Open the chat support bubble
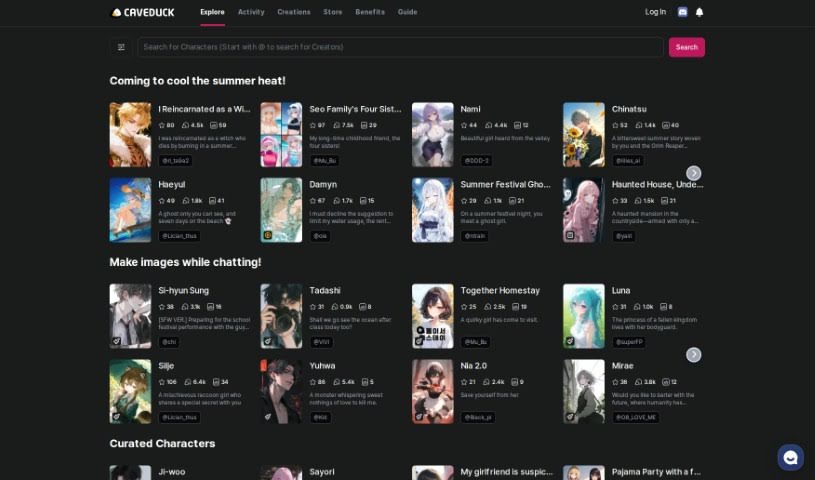 pyautogui.click(x=790, y=457)
